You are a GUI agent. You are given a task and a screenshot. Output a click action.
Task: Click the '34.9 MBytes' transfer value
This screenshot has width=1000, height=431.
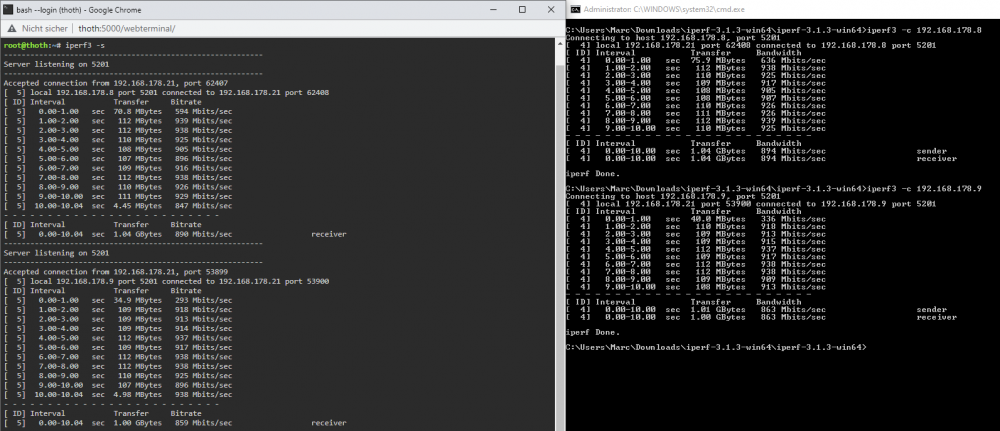[138, 300]
